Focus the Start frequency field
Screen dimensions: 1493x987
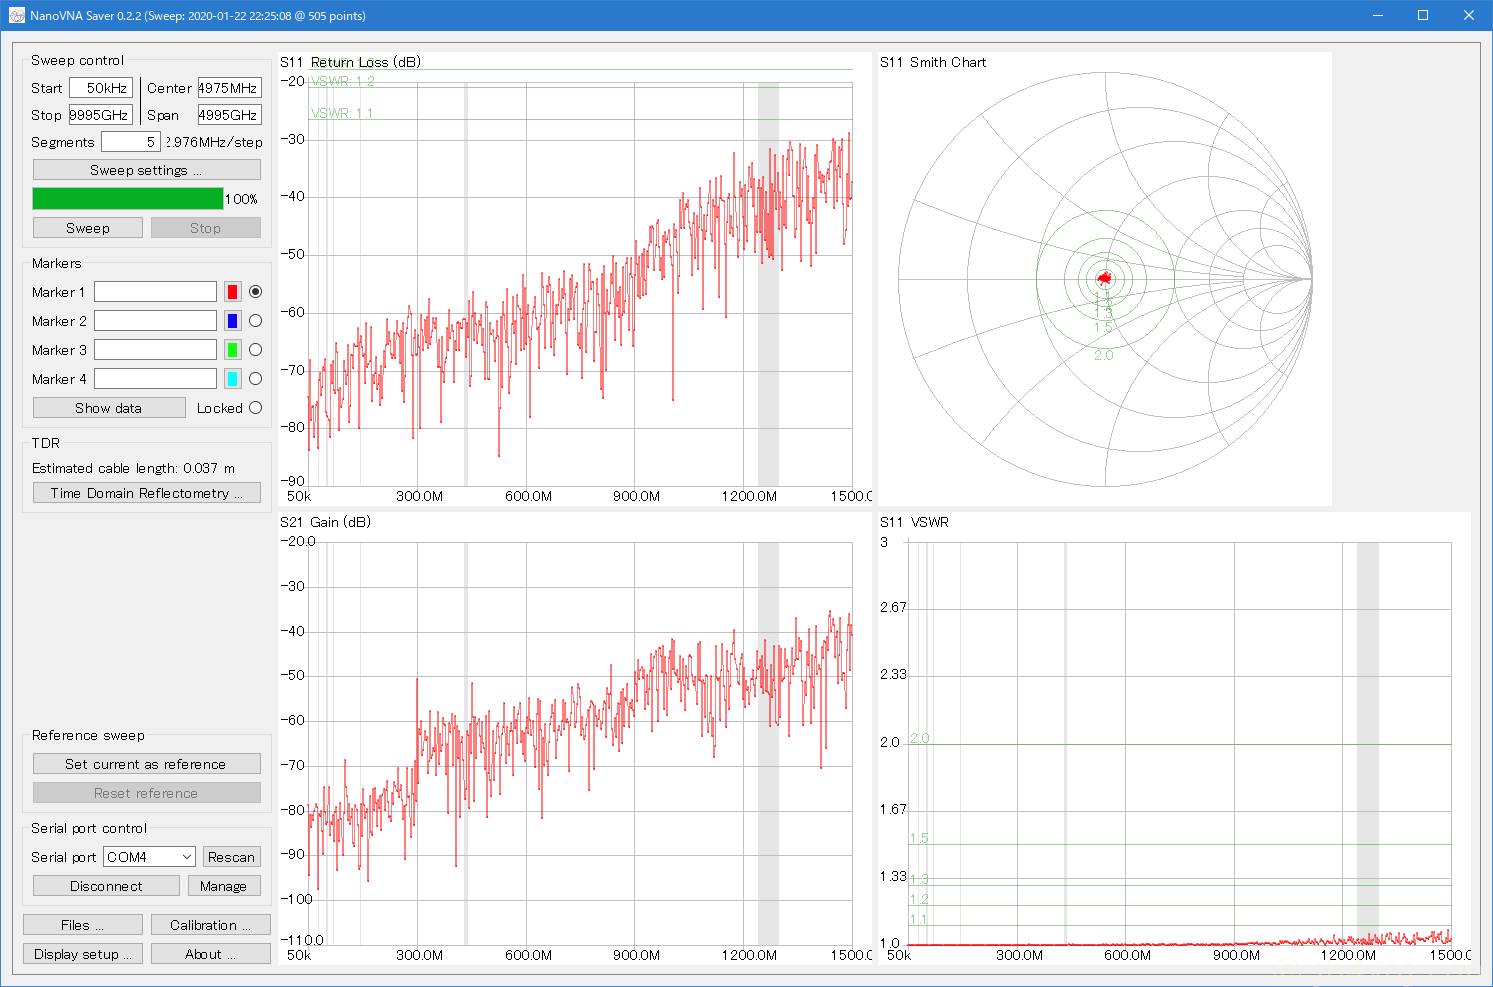coord(101,88)
